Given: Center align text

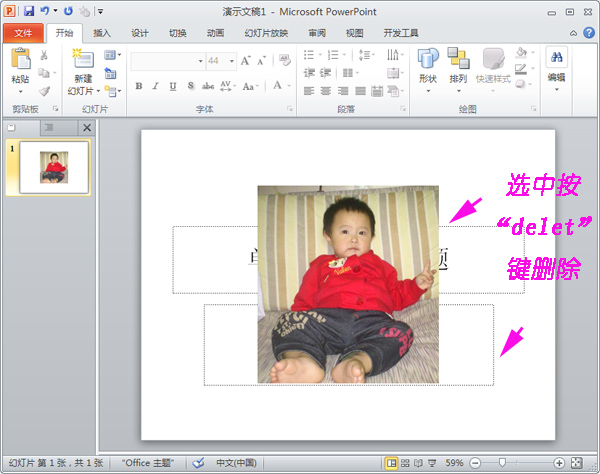Looking at the screenshot, I should point(326,91).
